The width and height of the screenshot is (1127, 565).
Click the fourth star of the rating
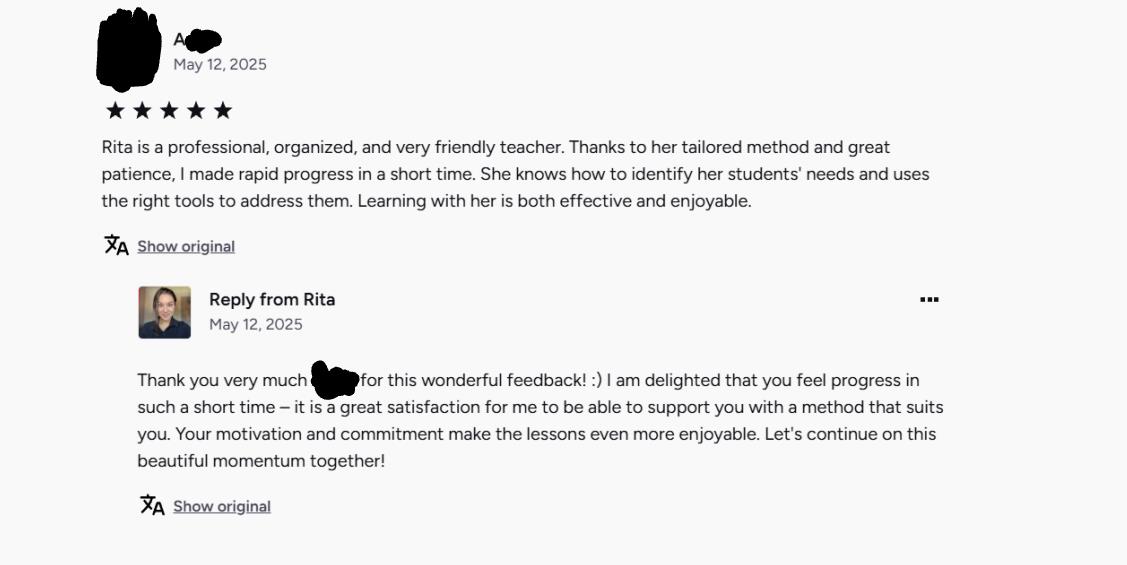pyautogui.click(x=196, y=110)
